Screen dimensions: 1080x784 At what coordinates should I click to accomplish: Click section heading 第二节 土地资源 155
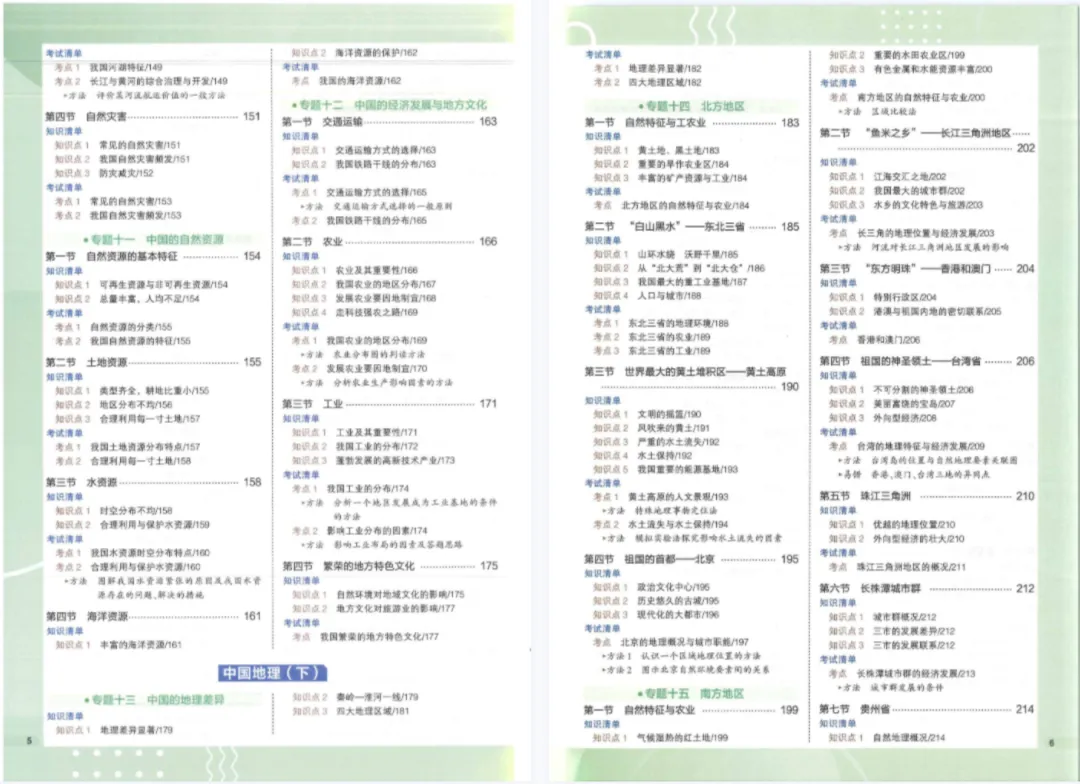tap(153, 362)
